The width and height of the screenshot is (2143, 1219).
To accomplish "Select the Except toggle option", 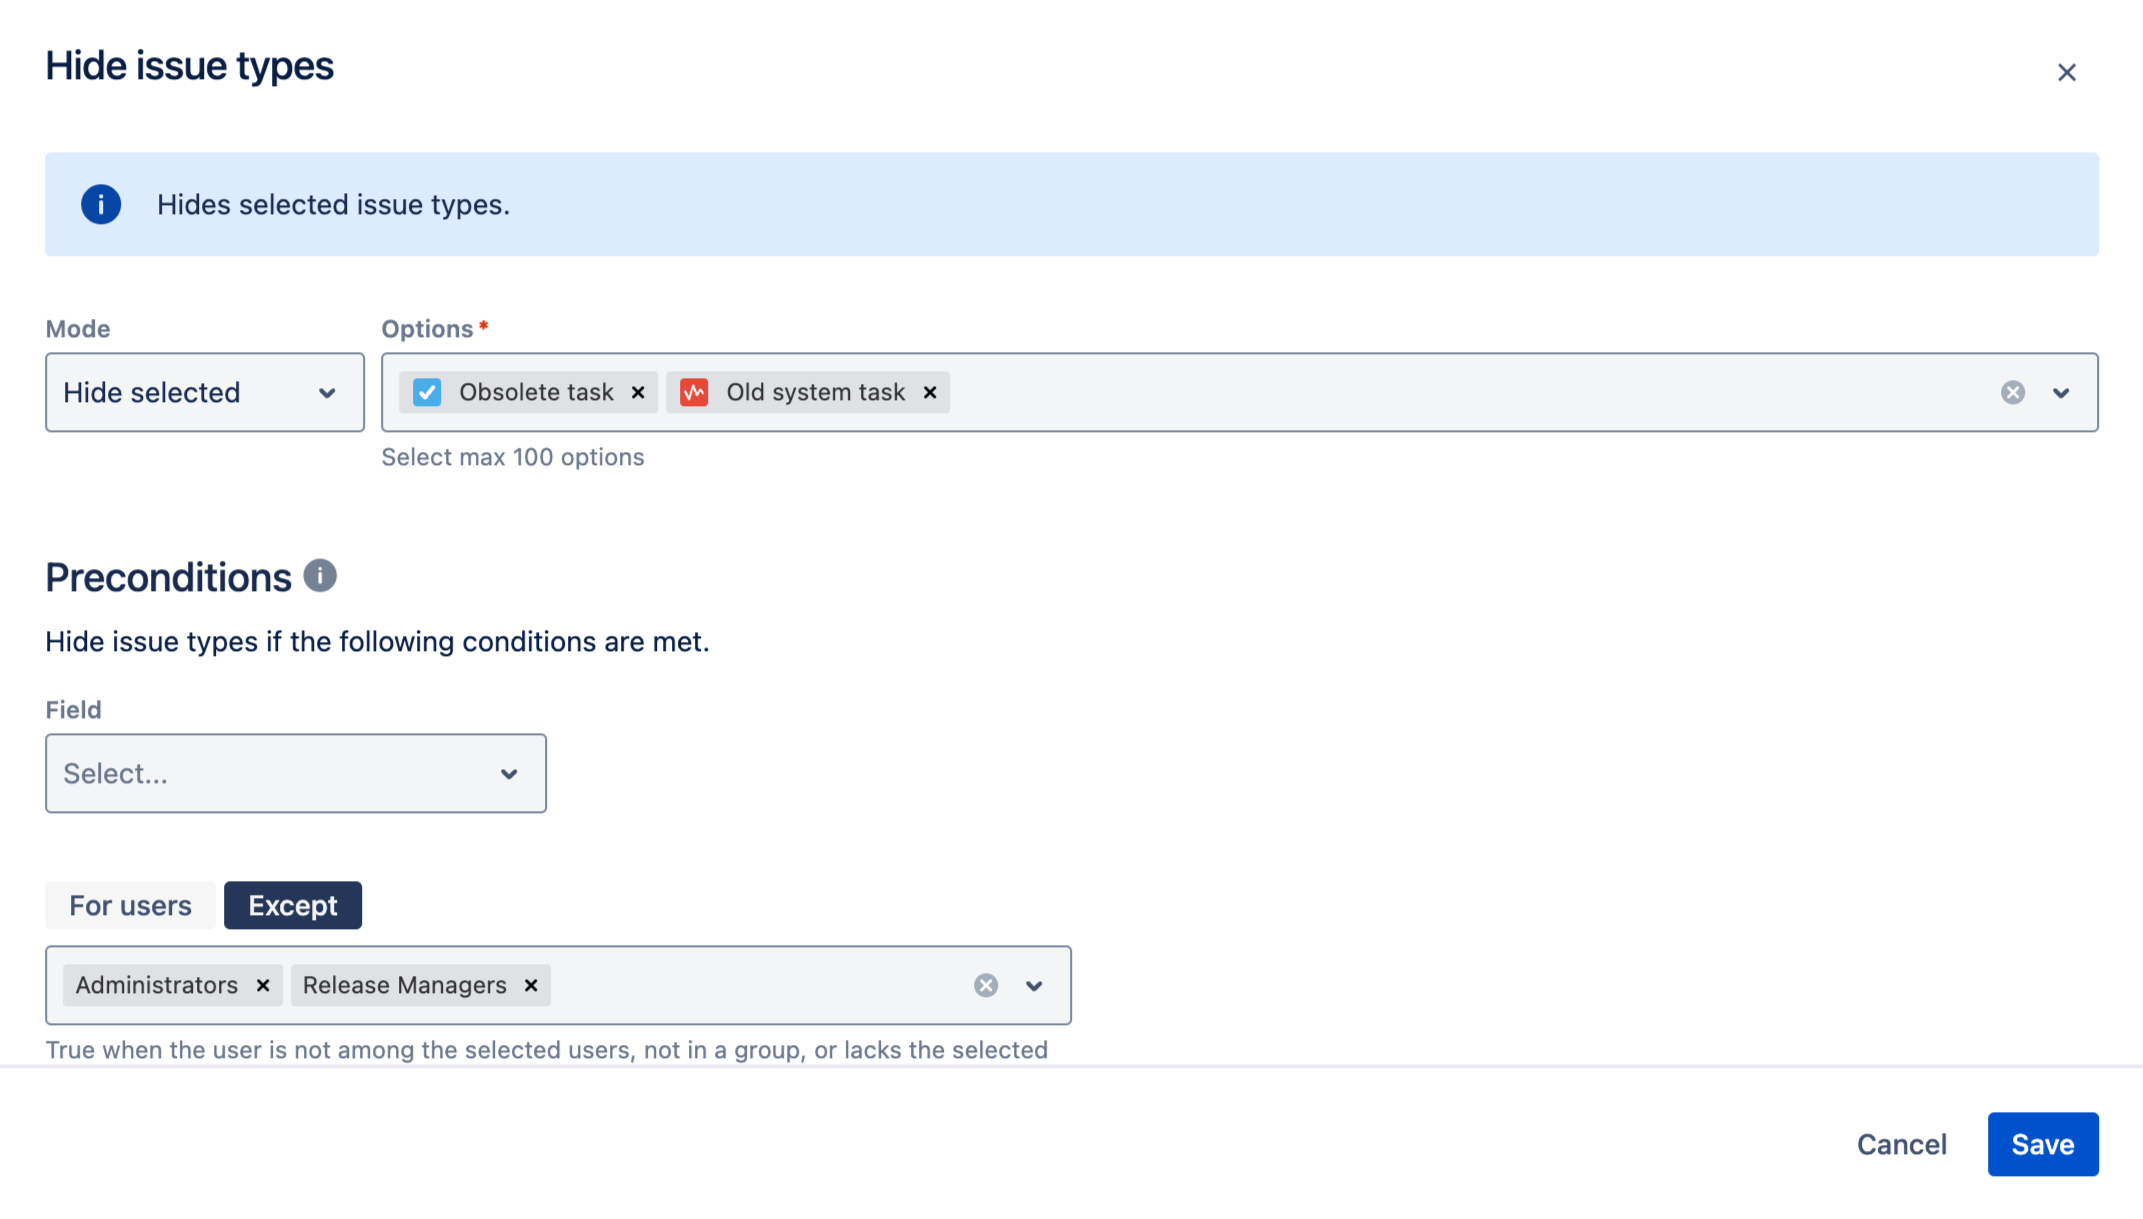I will [x=293, y=905].
